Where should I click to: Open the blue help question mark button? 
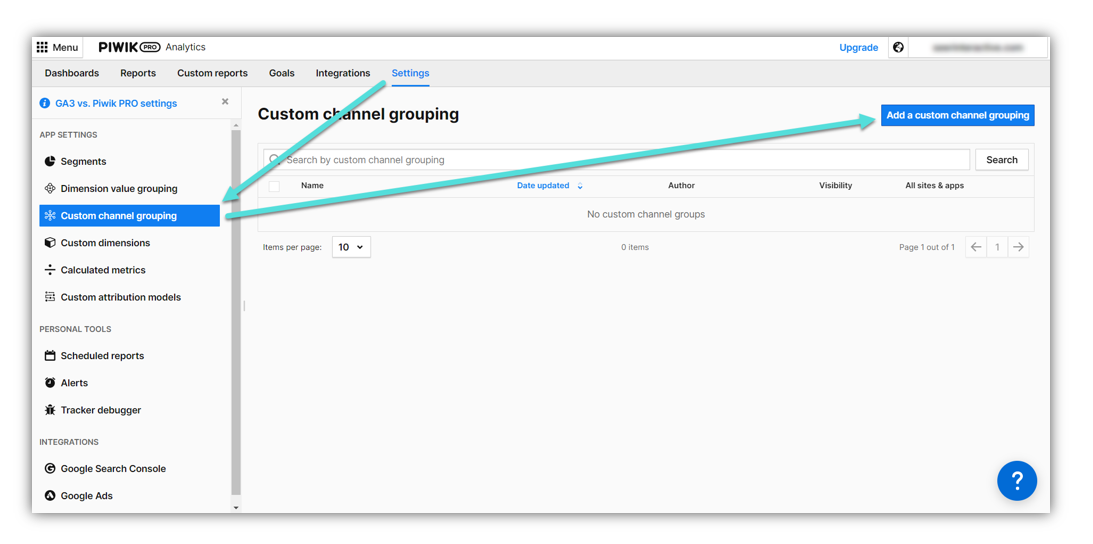1016,481
